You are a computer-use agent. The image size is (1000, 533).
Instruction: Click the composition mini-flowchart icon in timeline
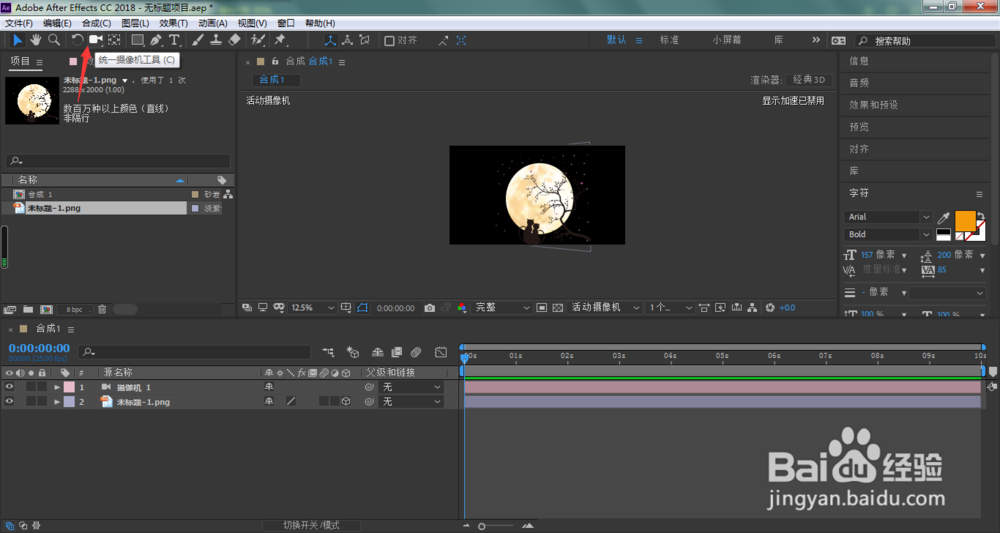pos(328,352)
